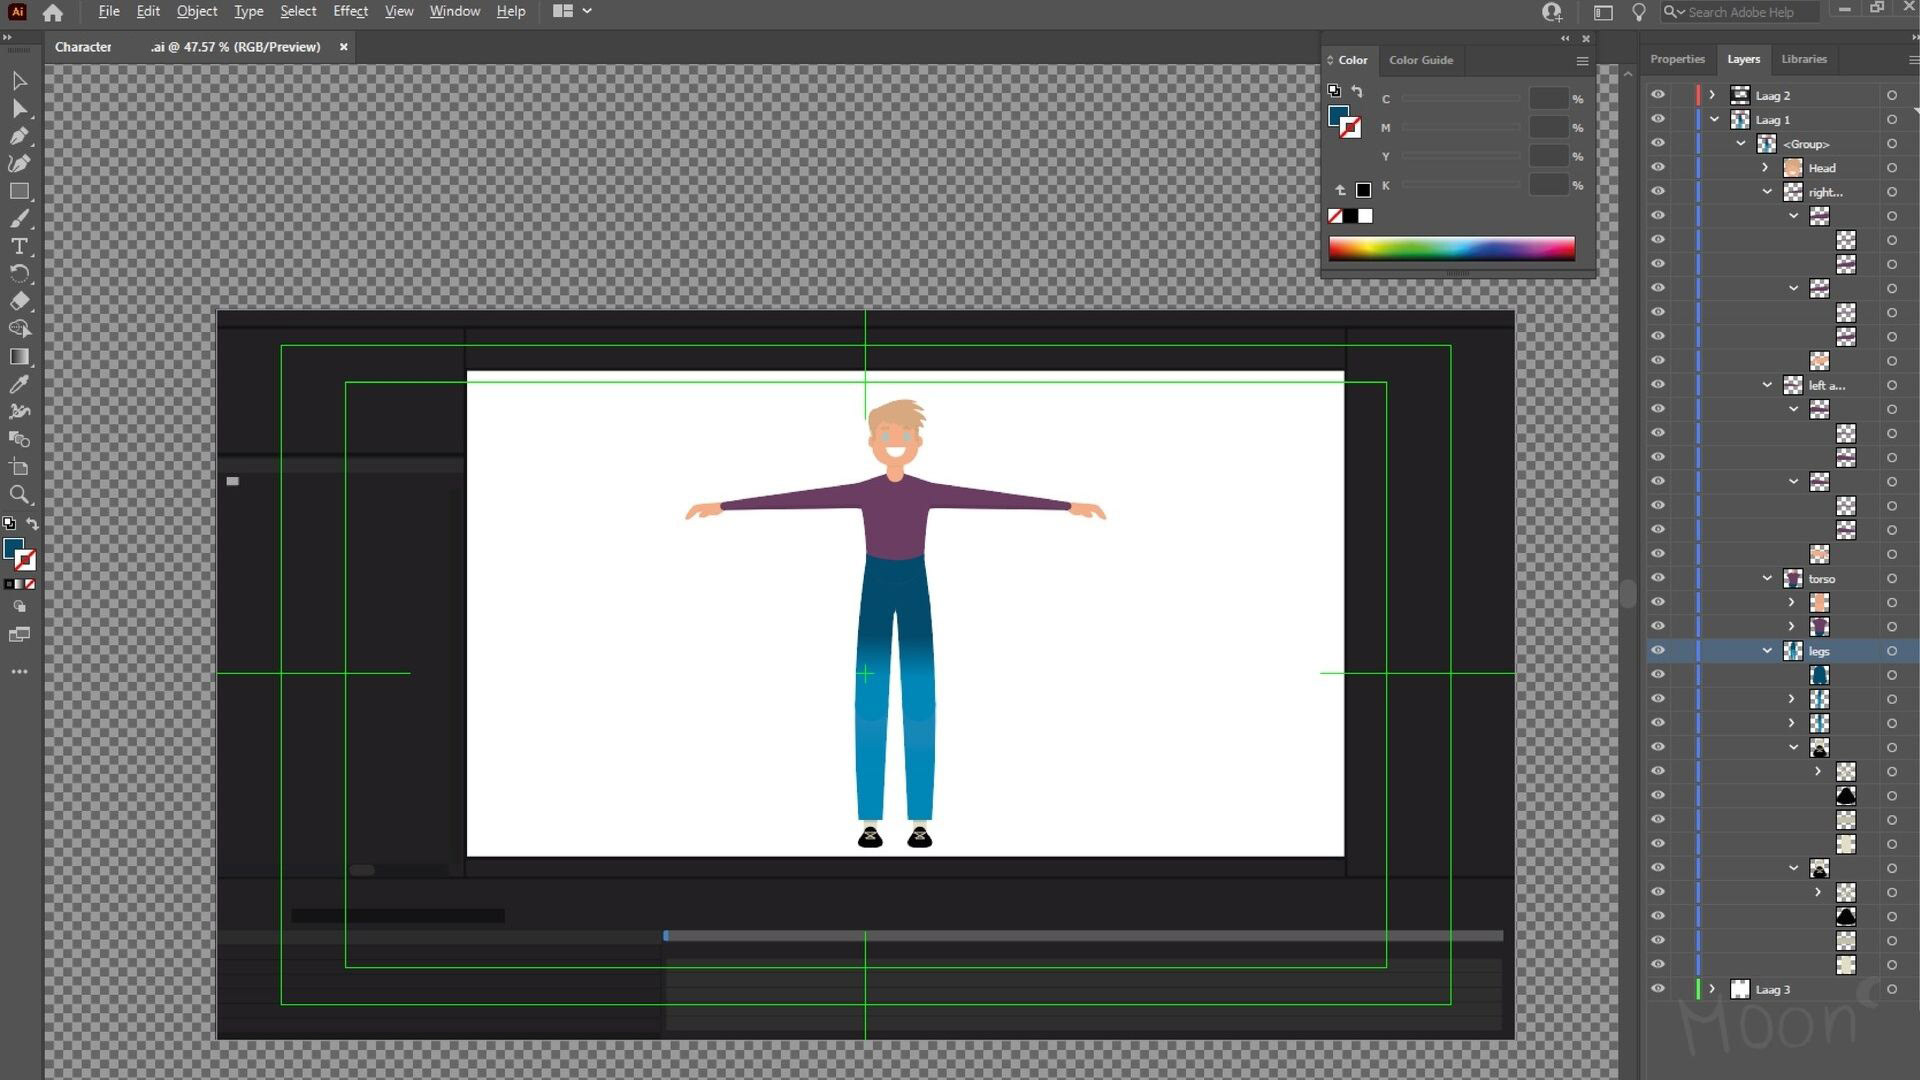The image size is (1920, 1080).
Task: Collapse the legs group
Action: pos(1767,651)
